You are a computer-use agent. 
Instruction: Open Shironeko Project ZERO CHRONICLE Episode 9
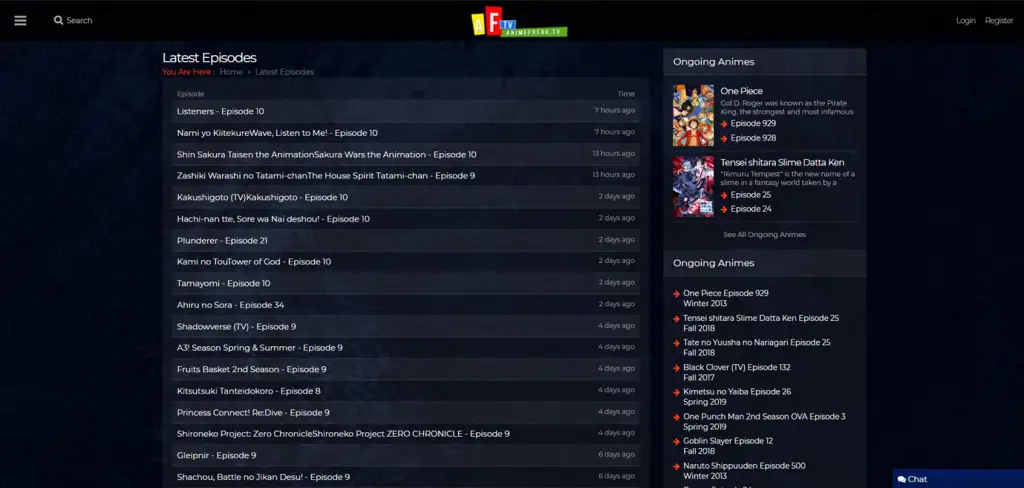click(344, 433)
